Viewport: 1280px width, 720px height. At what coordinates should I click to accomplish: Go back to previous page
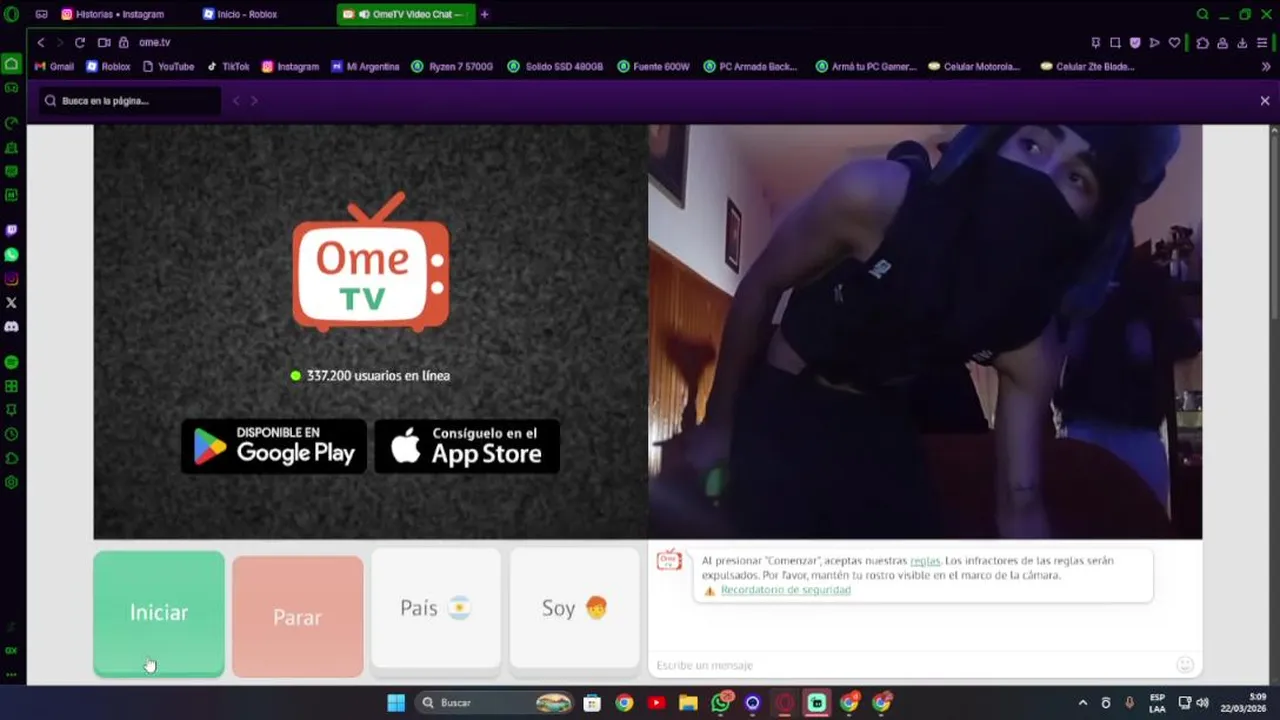click(x=41, y=42)
